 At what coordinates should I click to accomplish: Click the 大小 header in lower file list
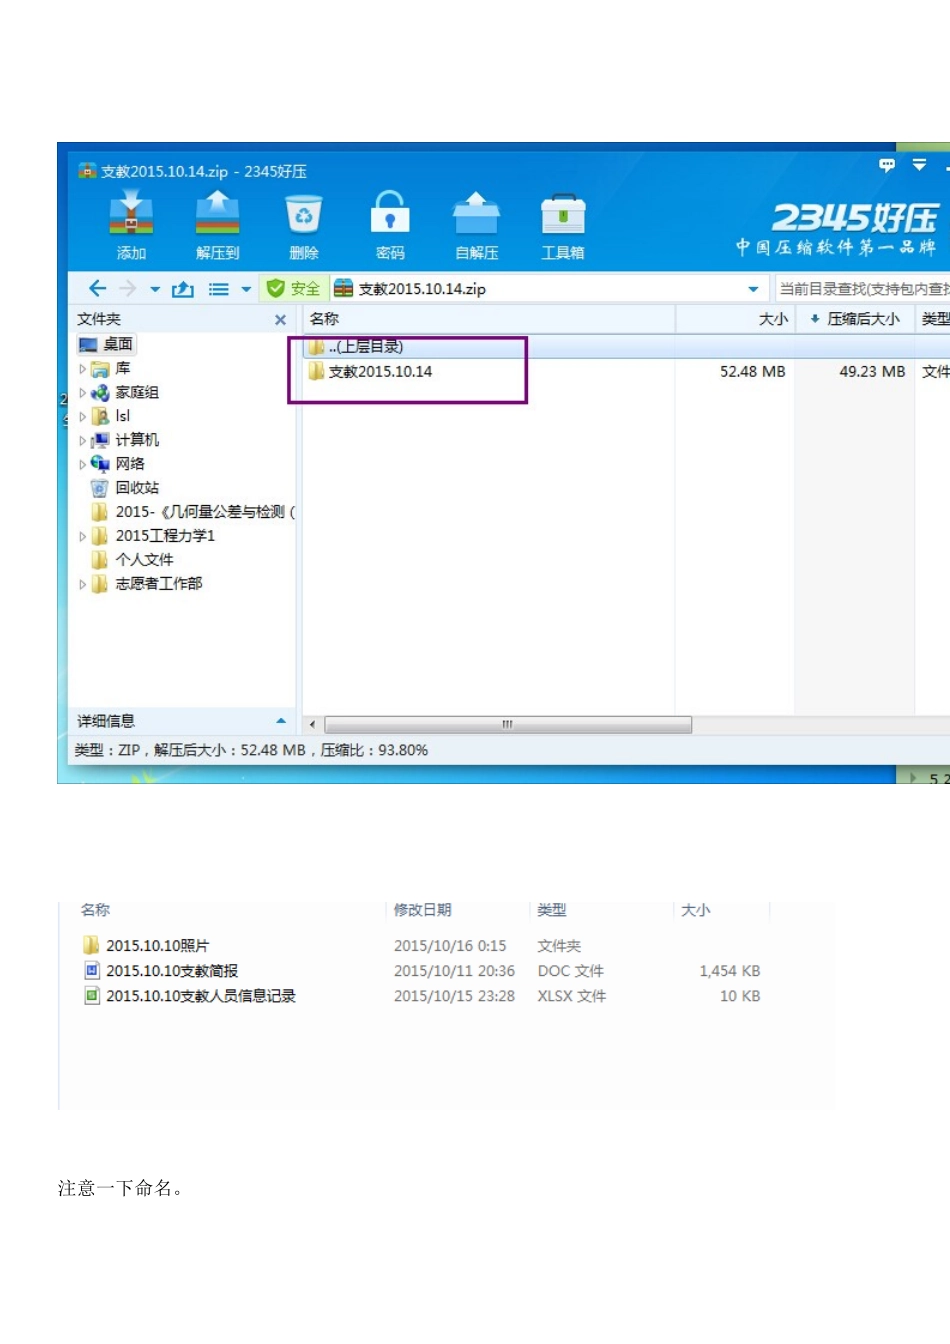tap(695, 910)
